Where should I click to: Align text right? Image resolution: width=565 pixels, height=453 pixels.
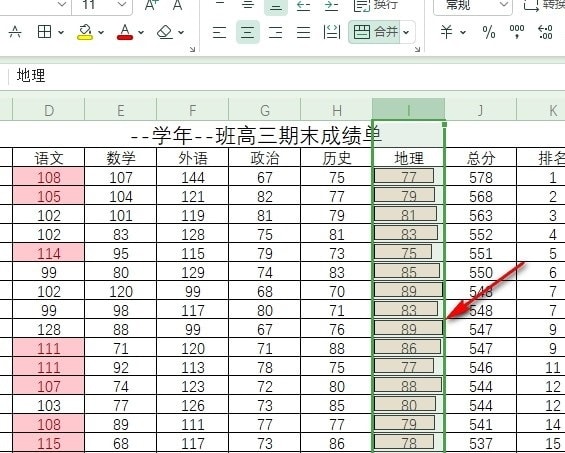coord(276,32)
